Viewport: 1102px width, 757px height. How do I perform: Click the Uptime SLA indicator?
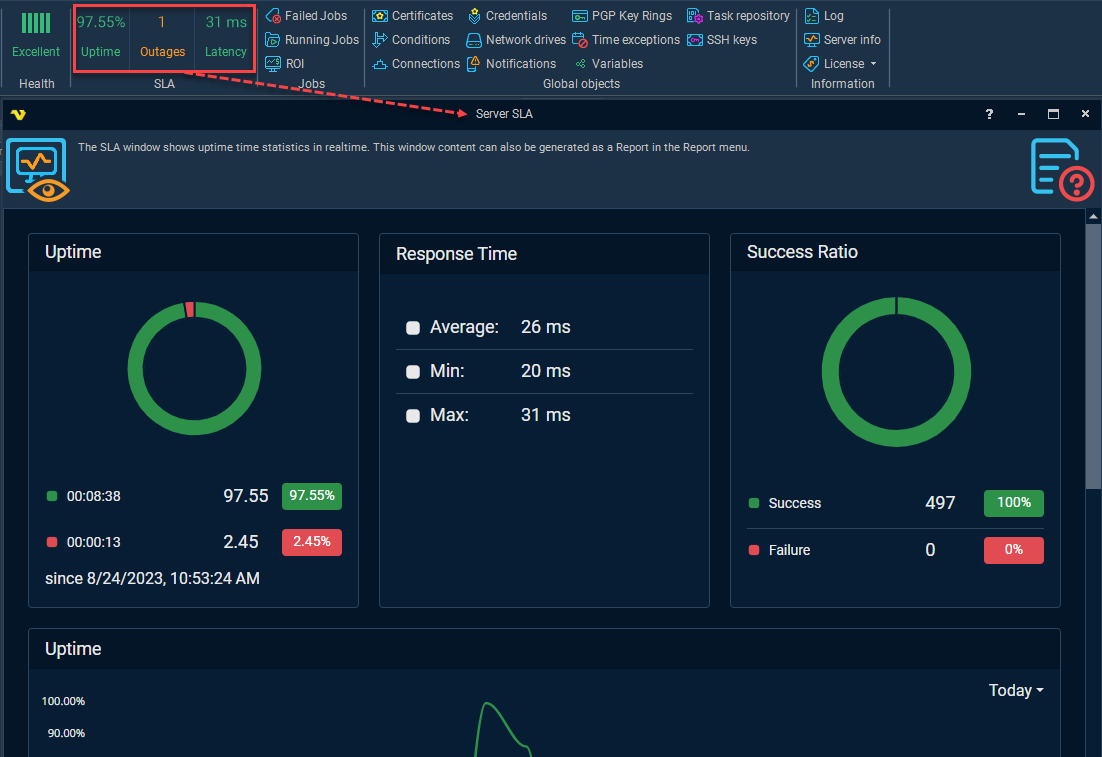coord(101,36)
